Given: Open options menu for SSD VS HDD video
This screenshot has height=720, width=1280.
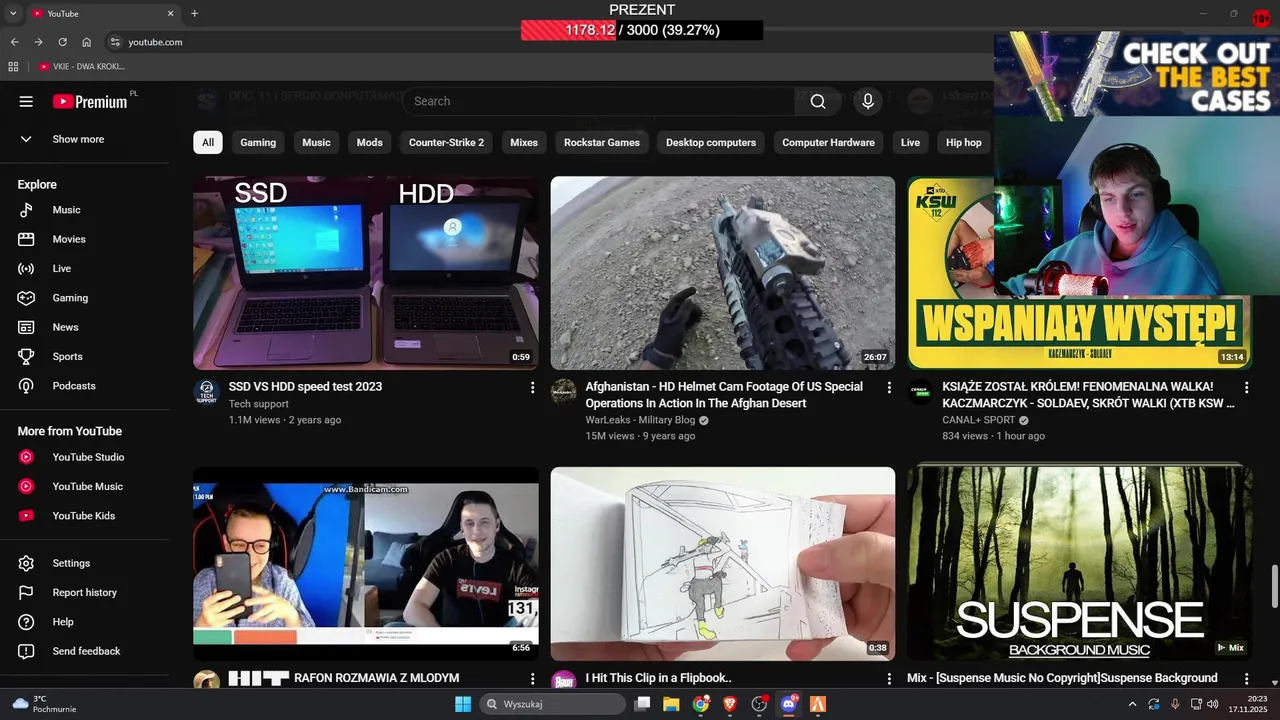Looking at the screenshot, I should point(532,387).
